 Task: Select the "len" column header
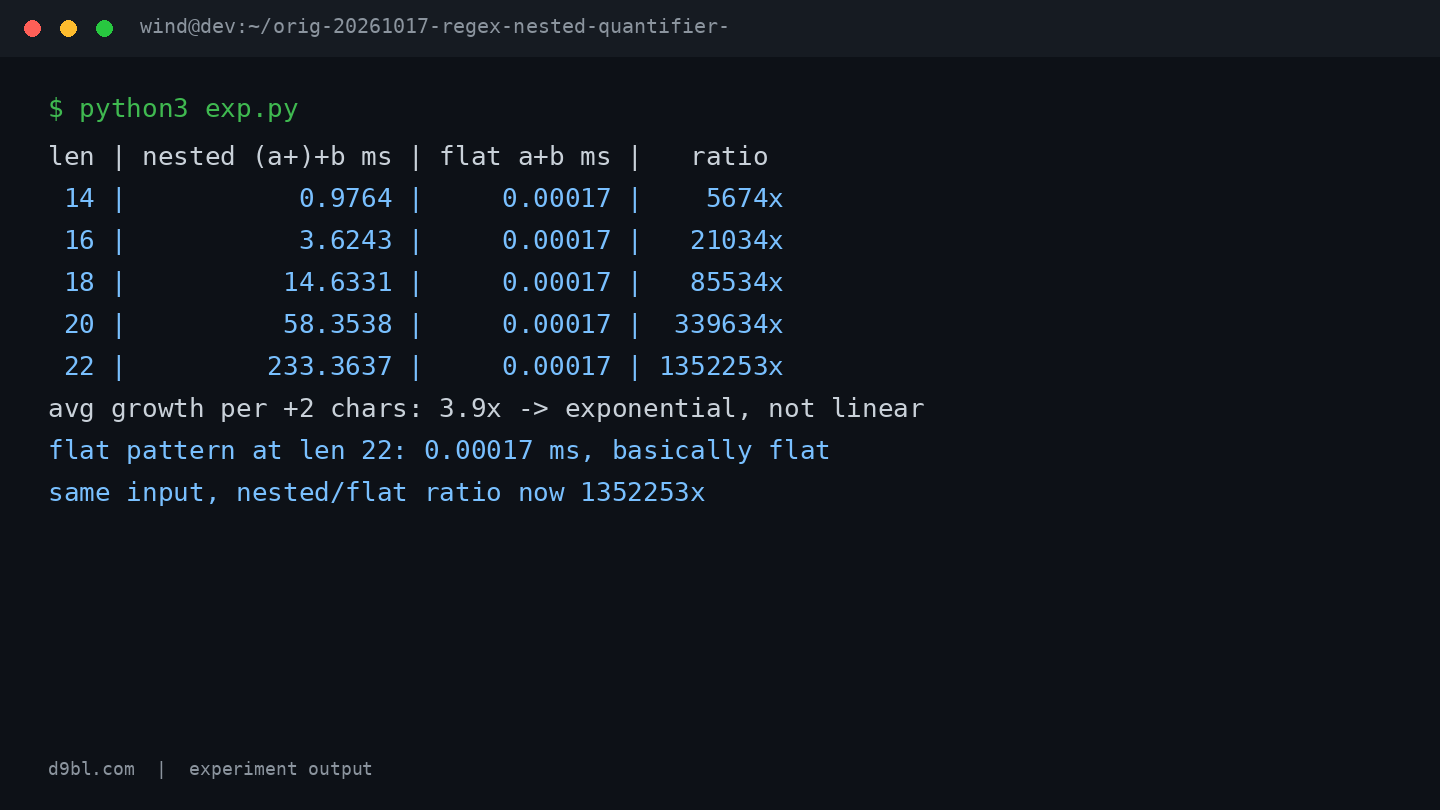71,156
